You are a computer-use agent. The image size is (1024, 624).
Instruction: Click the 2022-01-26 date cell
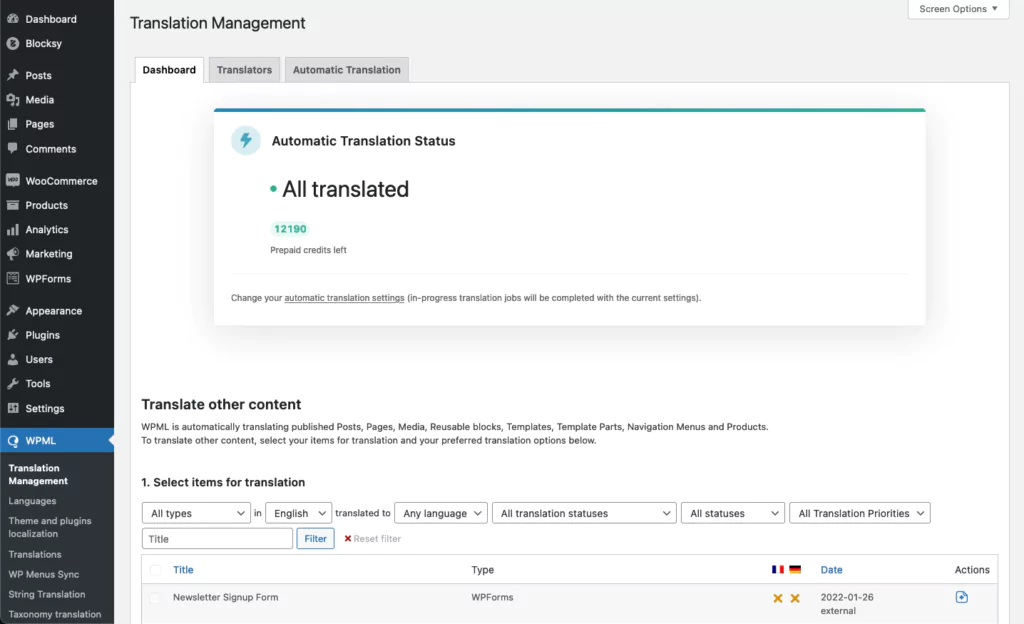pyautogui.click(x=847, y=597)
